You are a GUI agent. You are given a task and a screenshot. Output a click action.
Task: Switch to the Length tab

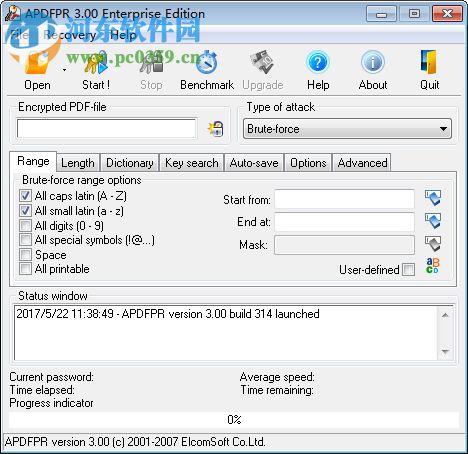pos(78,163)
